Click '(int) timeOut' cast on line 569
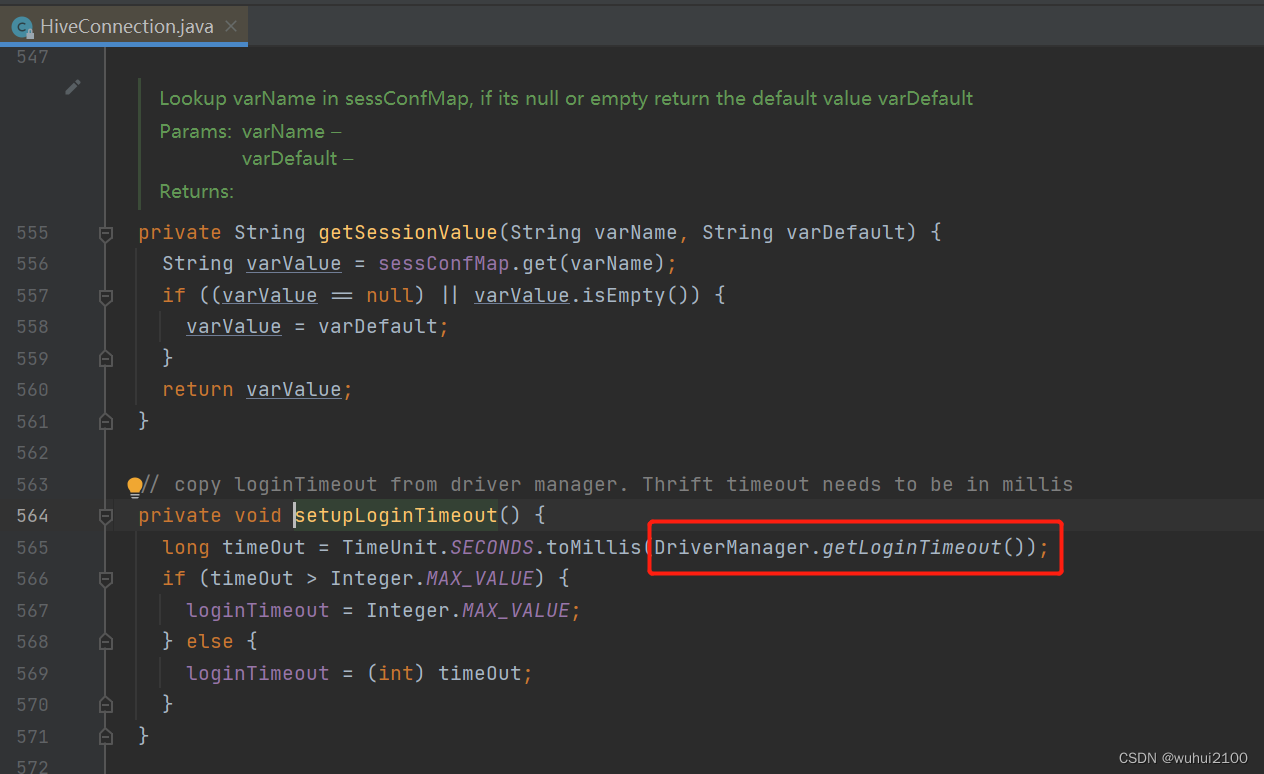This screenshot has width=1264, height=774. [x=443, y=673]
